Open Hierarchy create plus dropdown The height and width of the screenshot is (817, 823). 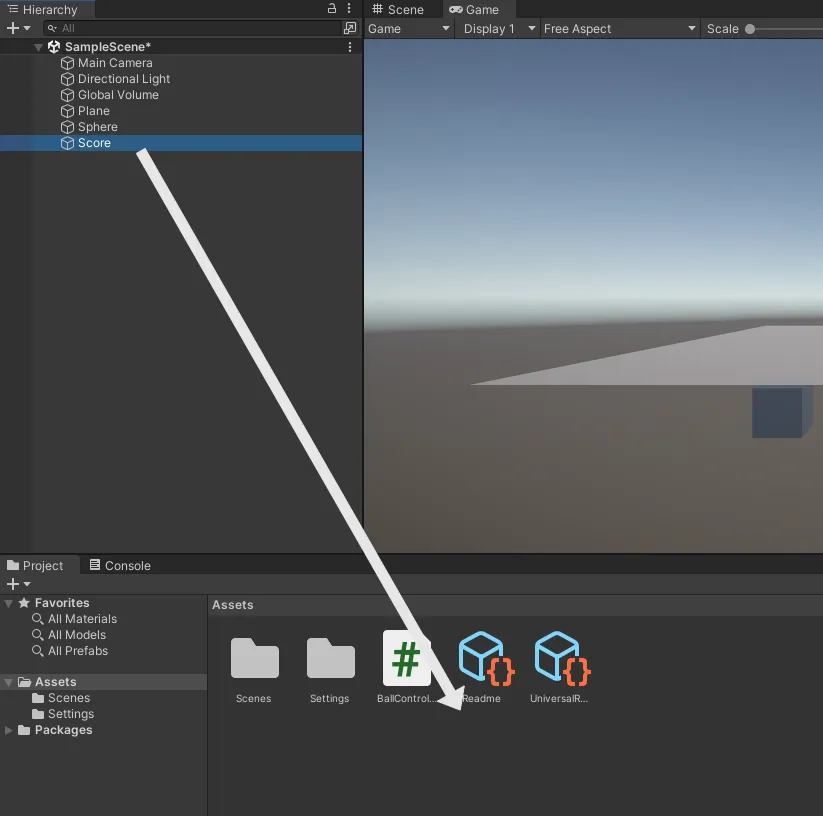(18, 28)
